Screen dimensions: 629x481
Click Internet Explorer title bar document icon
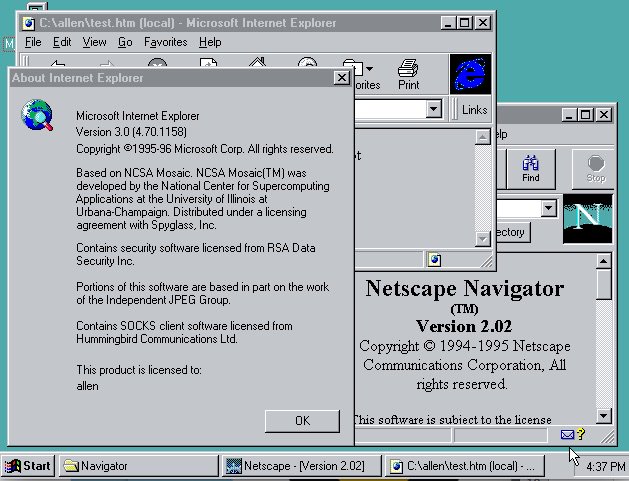coord(29,23)
